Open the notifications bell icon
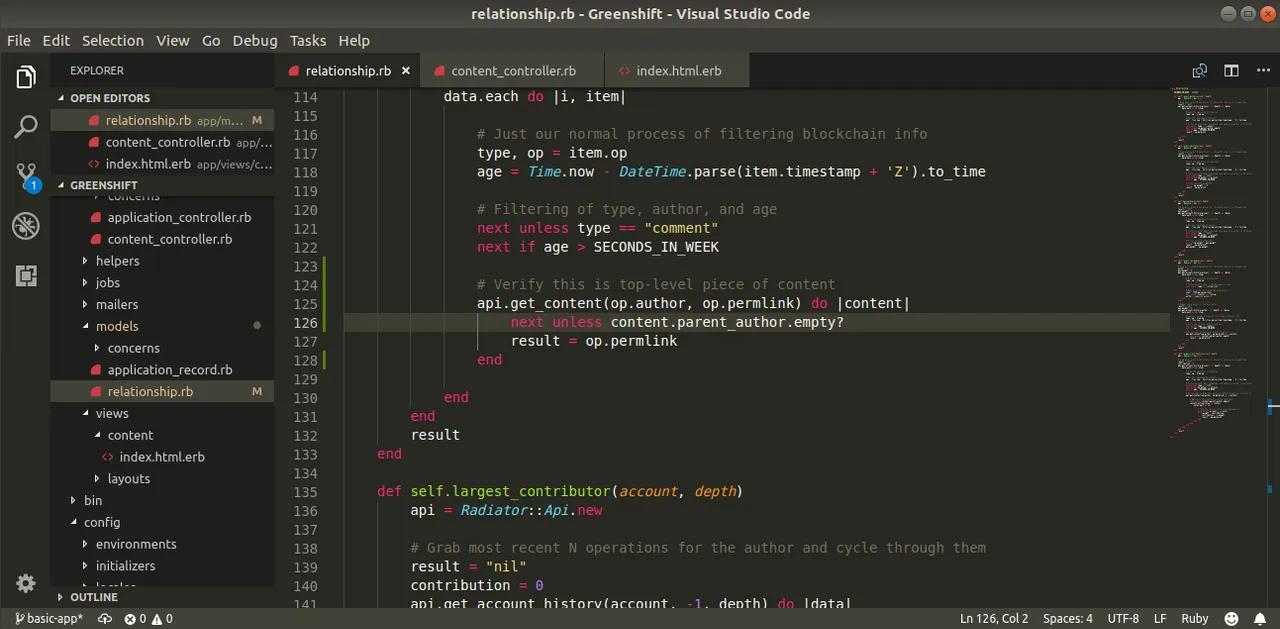 1259,619
